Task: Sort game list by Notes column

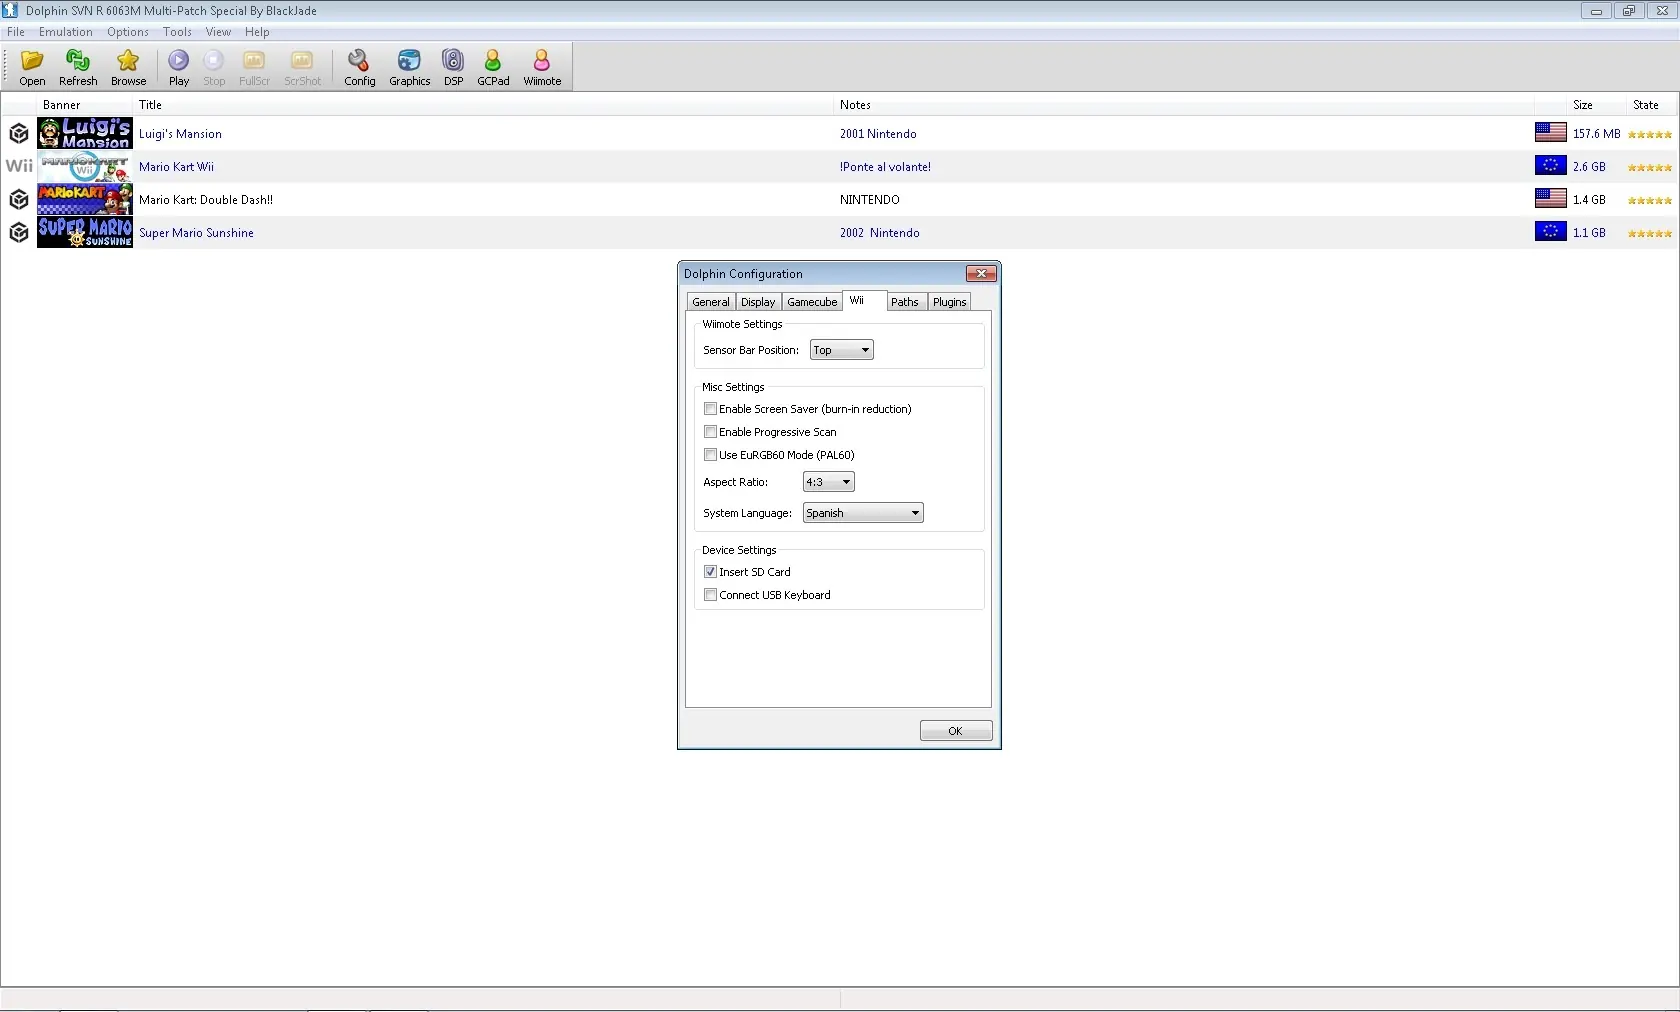Action: [x=1184, y=105]
